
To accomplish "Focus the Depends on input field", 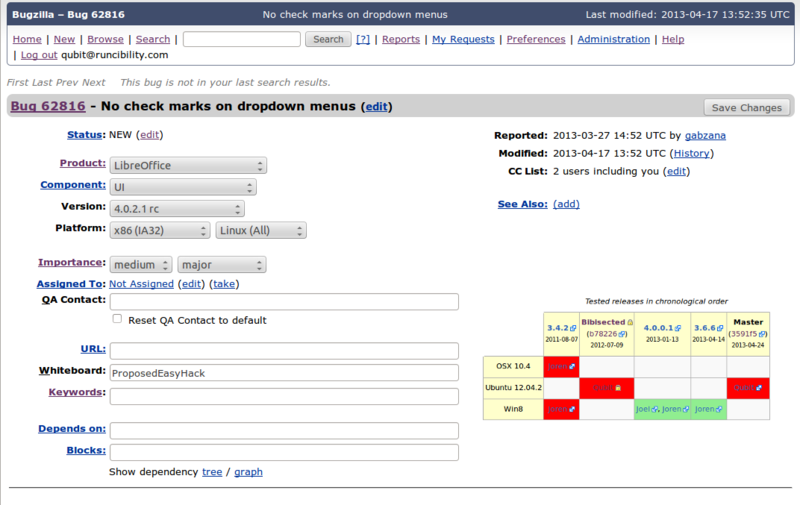I will [284, 431].
